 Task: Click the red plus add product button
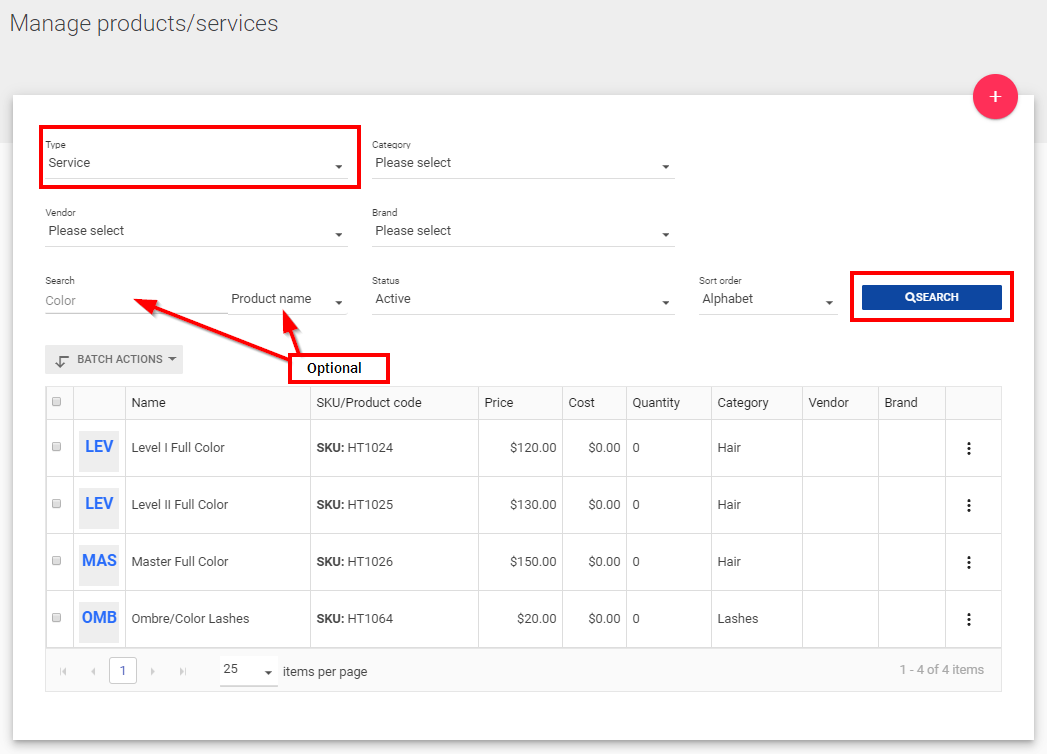tap(994, 97)
